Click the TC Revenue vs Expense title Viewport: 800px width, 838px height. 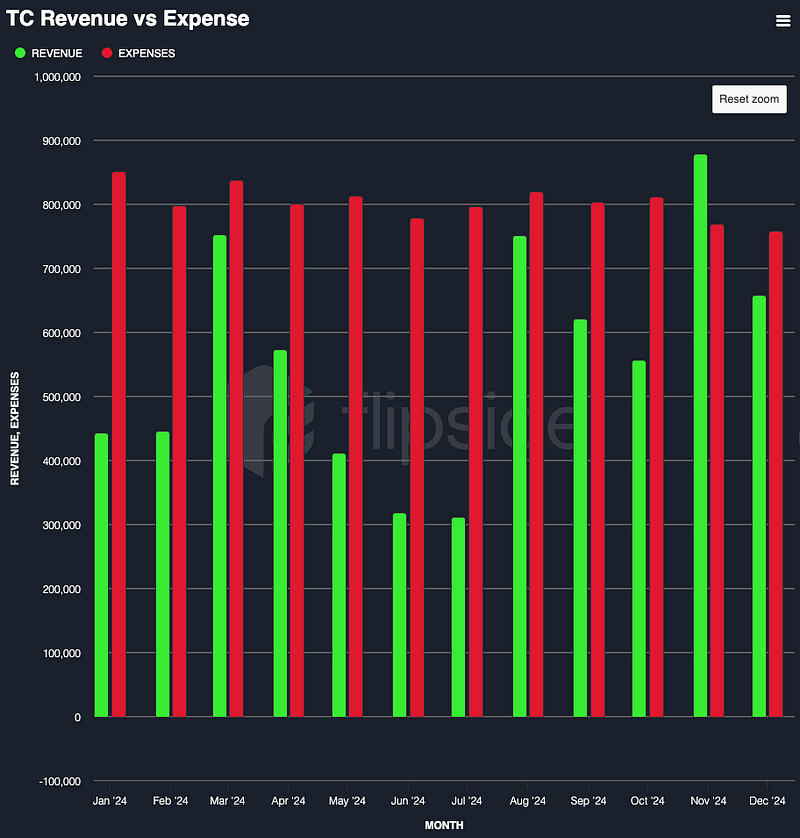point(128,19)
